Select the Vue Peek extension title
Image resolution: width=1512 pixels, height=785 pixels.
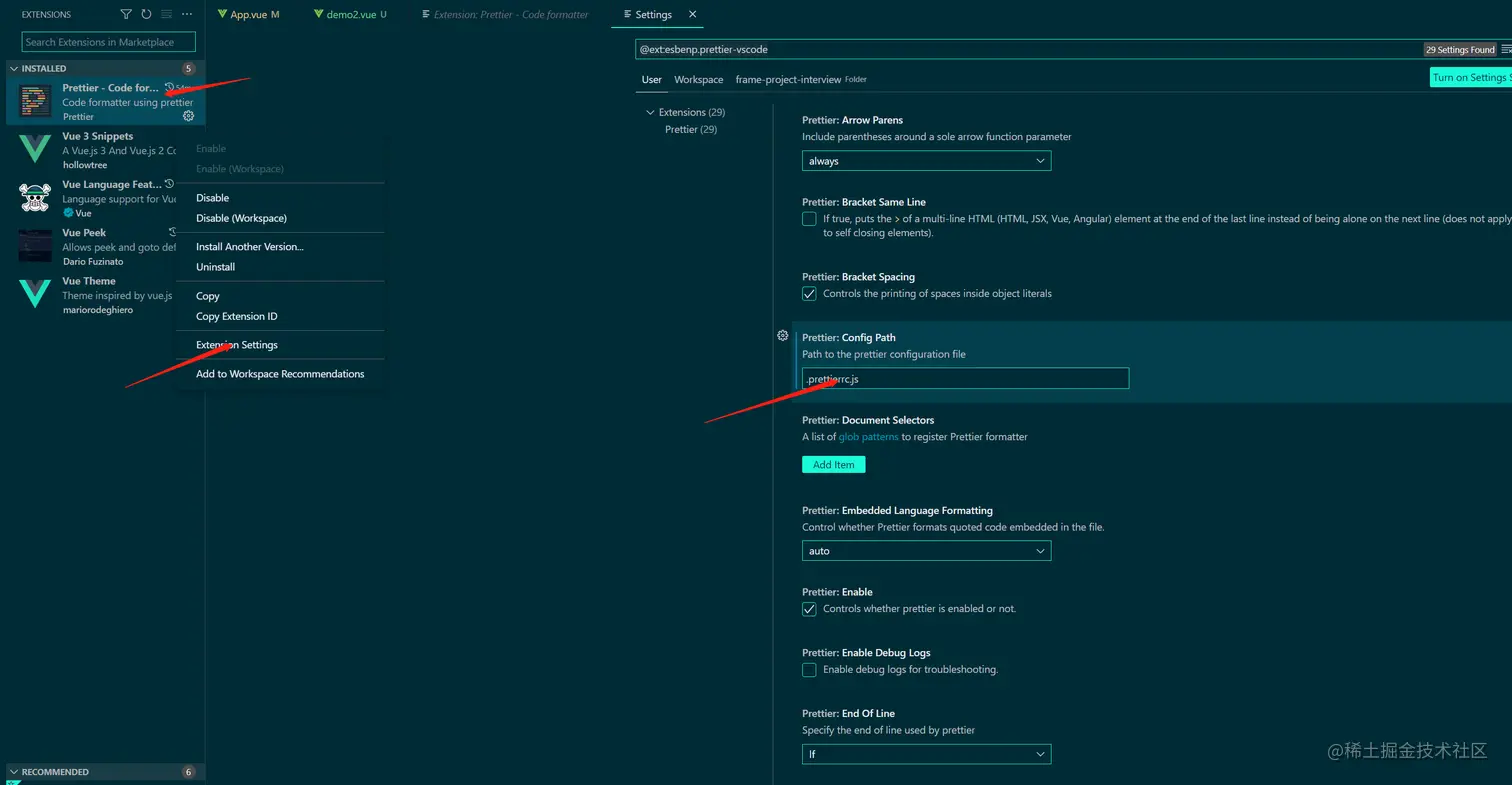[84, 233]
